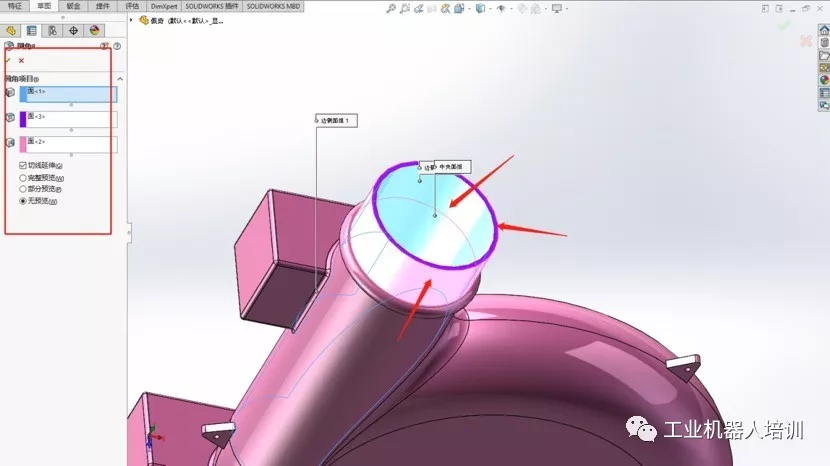
Task: Switch to the SOLIDWORKS MBD tab
Action: (x=273, y=6)
